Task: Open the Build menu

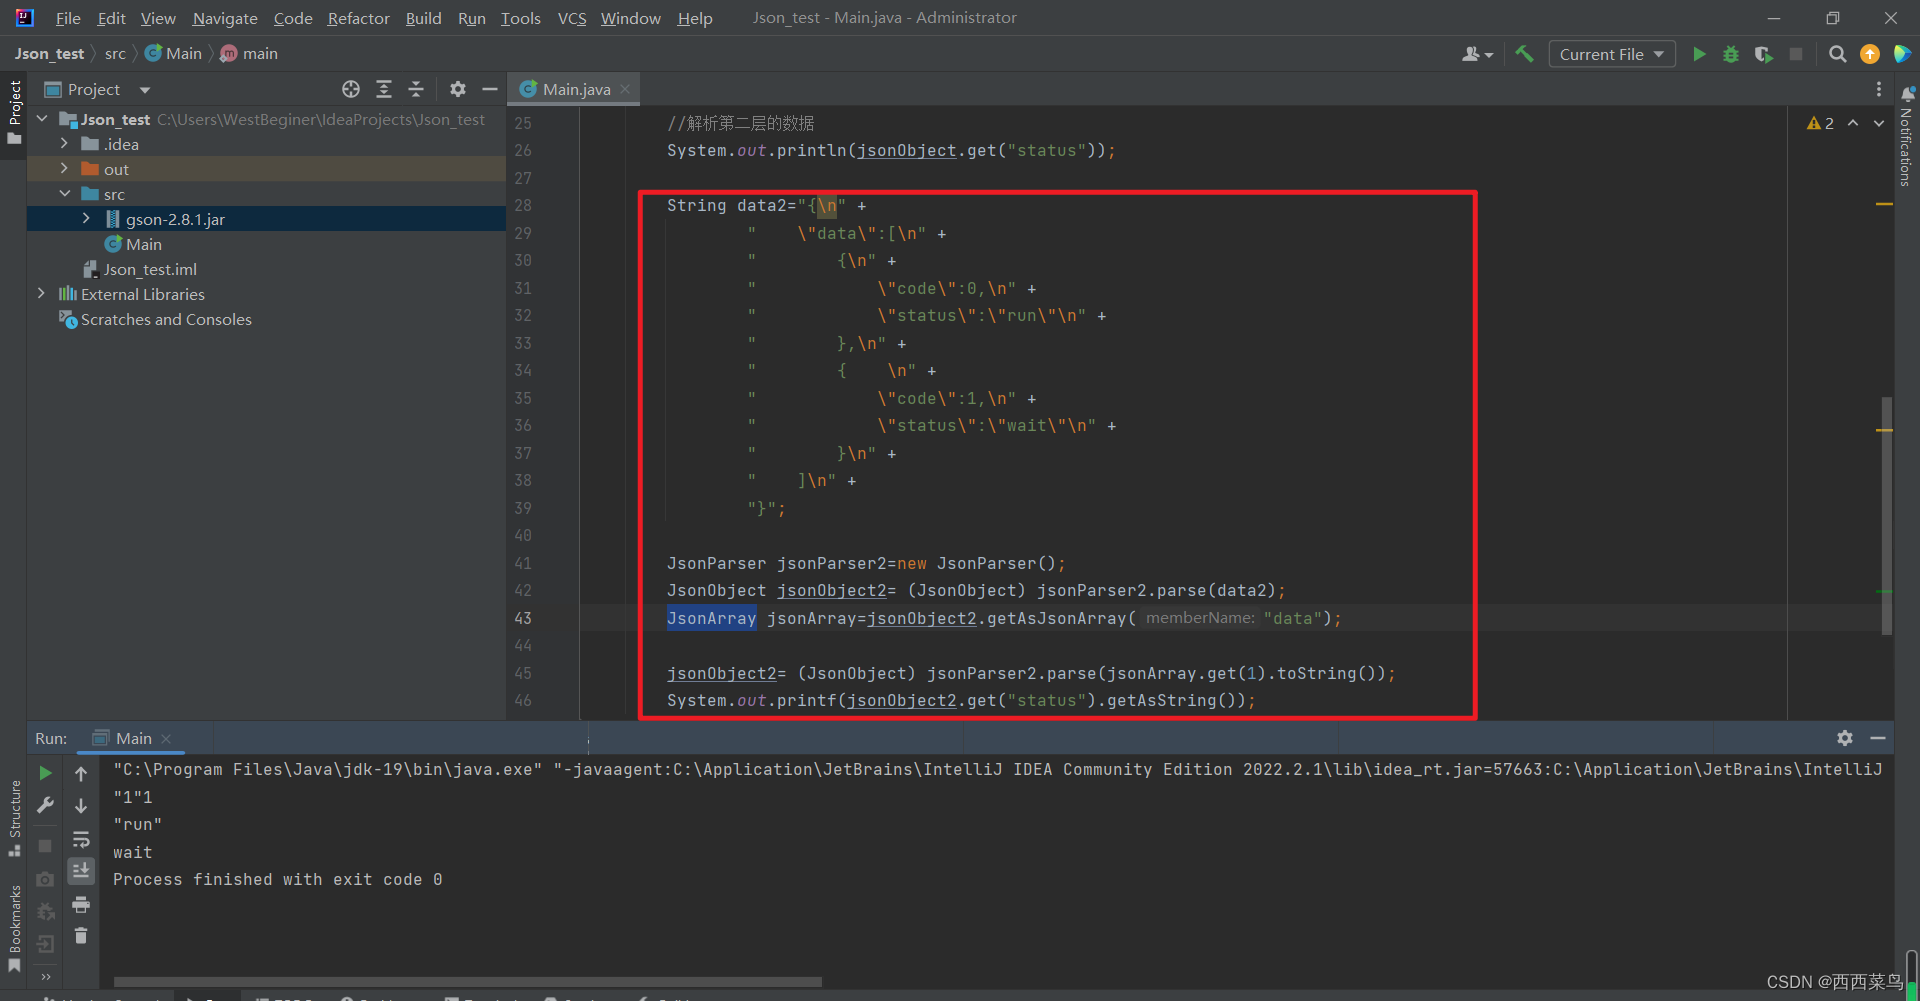Action: click(423, 18)
